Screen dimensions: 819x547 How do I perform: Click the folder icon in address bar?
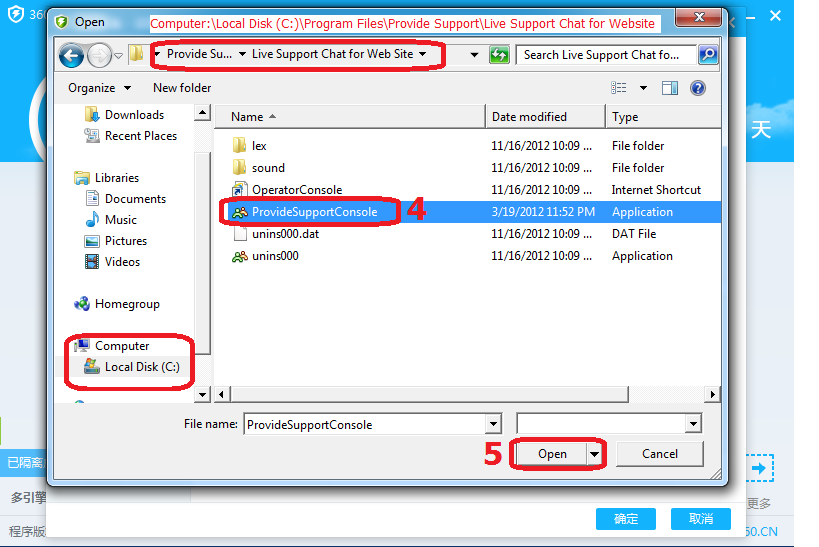(136, 53)
